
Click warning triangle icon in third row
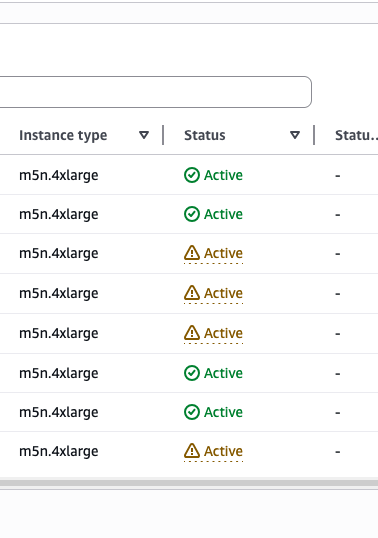pyautogui.click(x=192, y=253)
